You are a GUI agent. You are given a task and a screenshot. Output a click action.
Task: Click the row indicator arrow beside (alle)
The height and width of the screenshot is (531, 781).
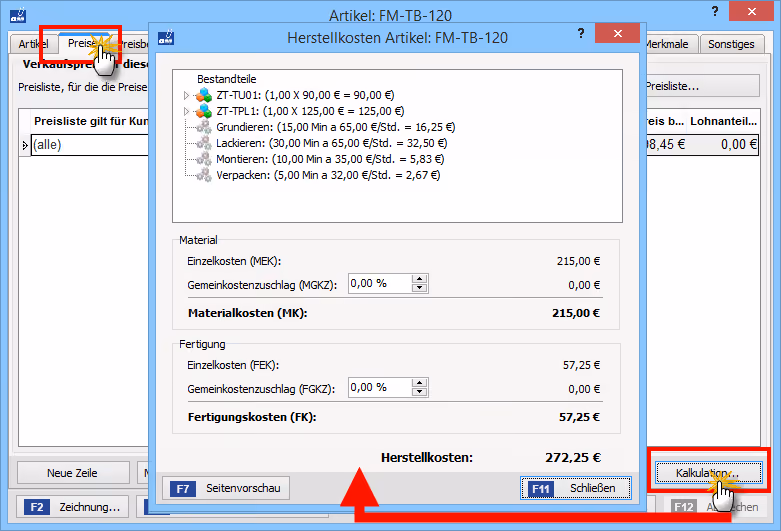25,145
